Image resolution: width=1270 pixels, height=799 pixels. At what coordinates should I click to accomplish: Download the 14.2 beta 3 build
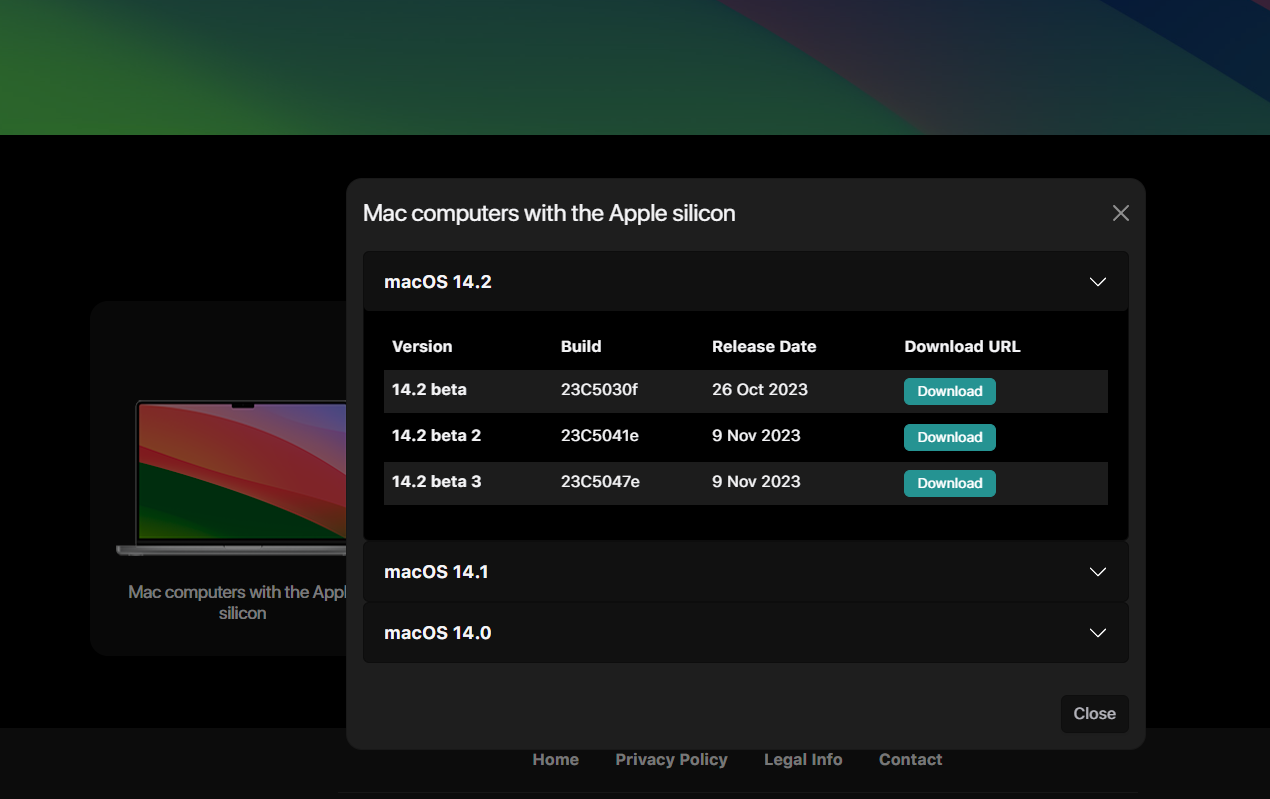949,483
